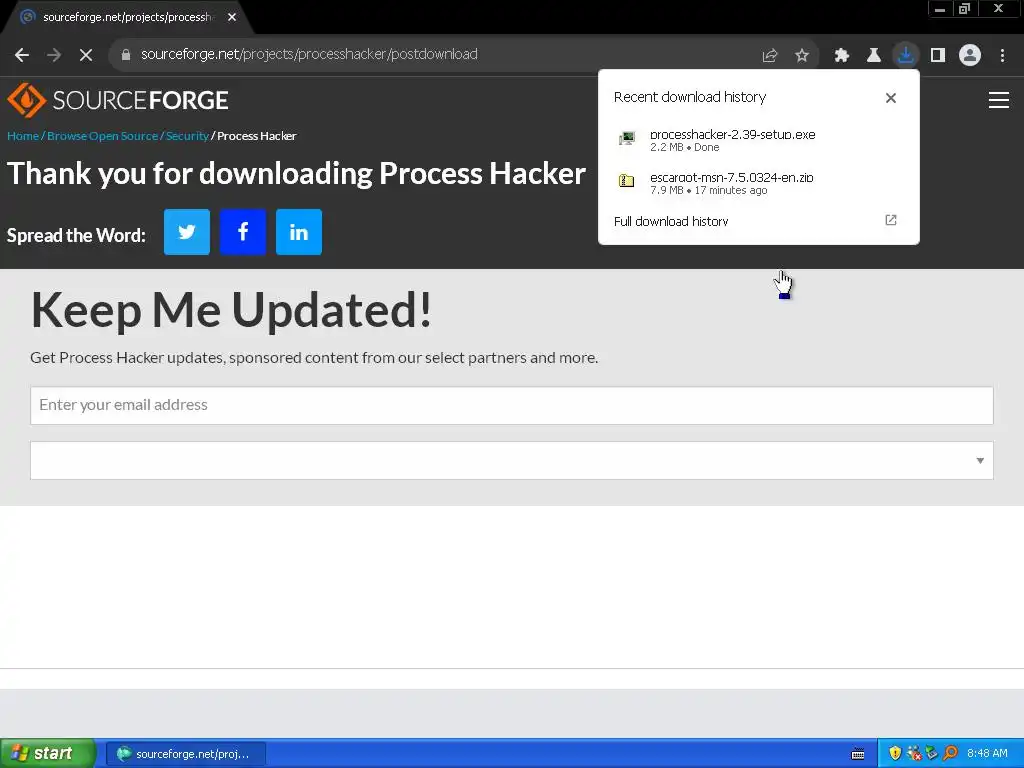Viewport: 1024px width, 768px height.
Task: Click the browser back arrow
Action: (22, 55)
